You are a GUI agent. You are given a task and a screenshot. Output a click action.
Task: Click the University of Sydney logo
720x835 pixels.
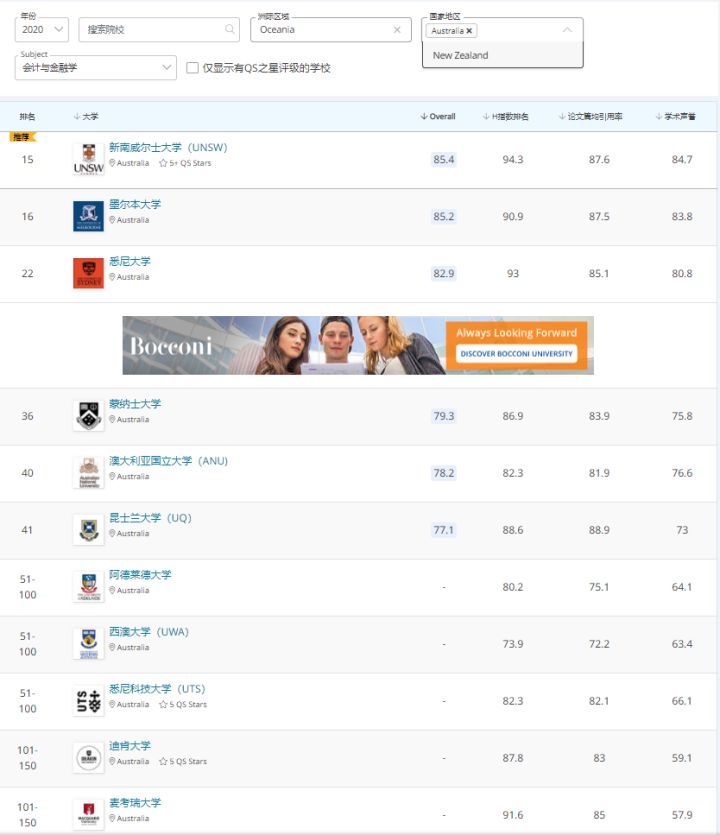pyautogui.click(x=88, y=273)
